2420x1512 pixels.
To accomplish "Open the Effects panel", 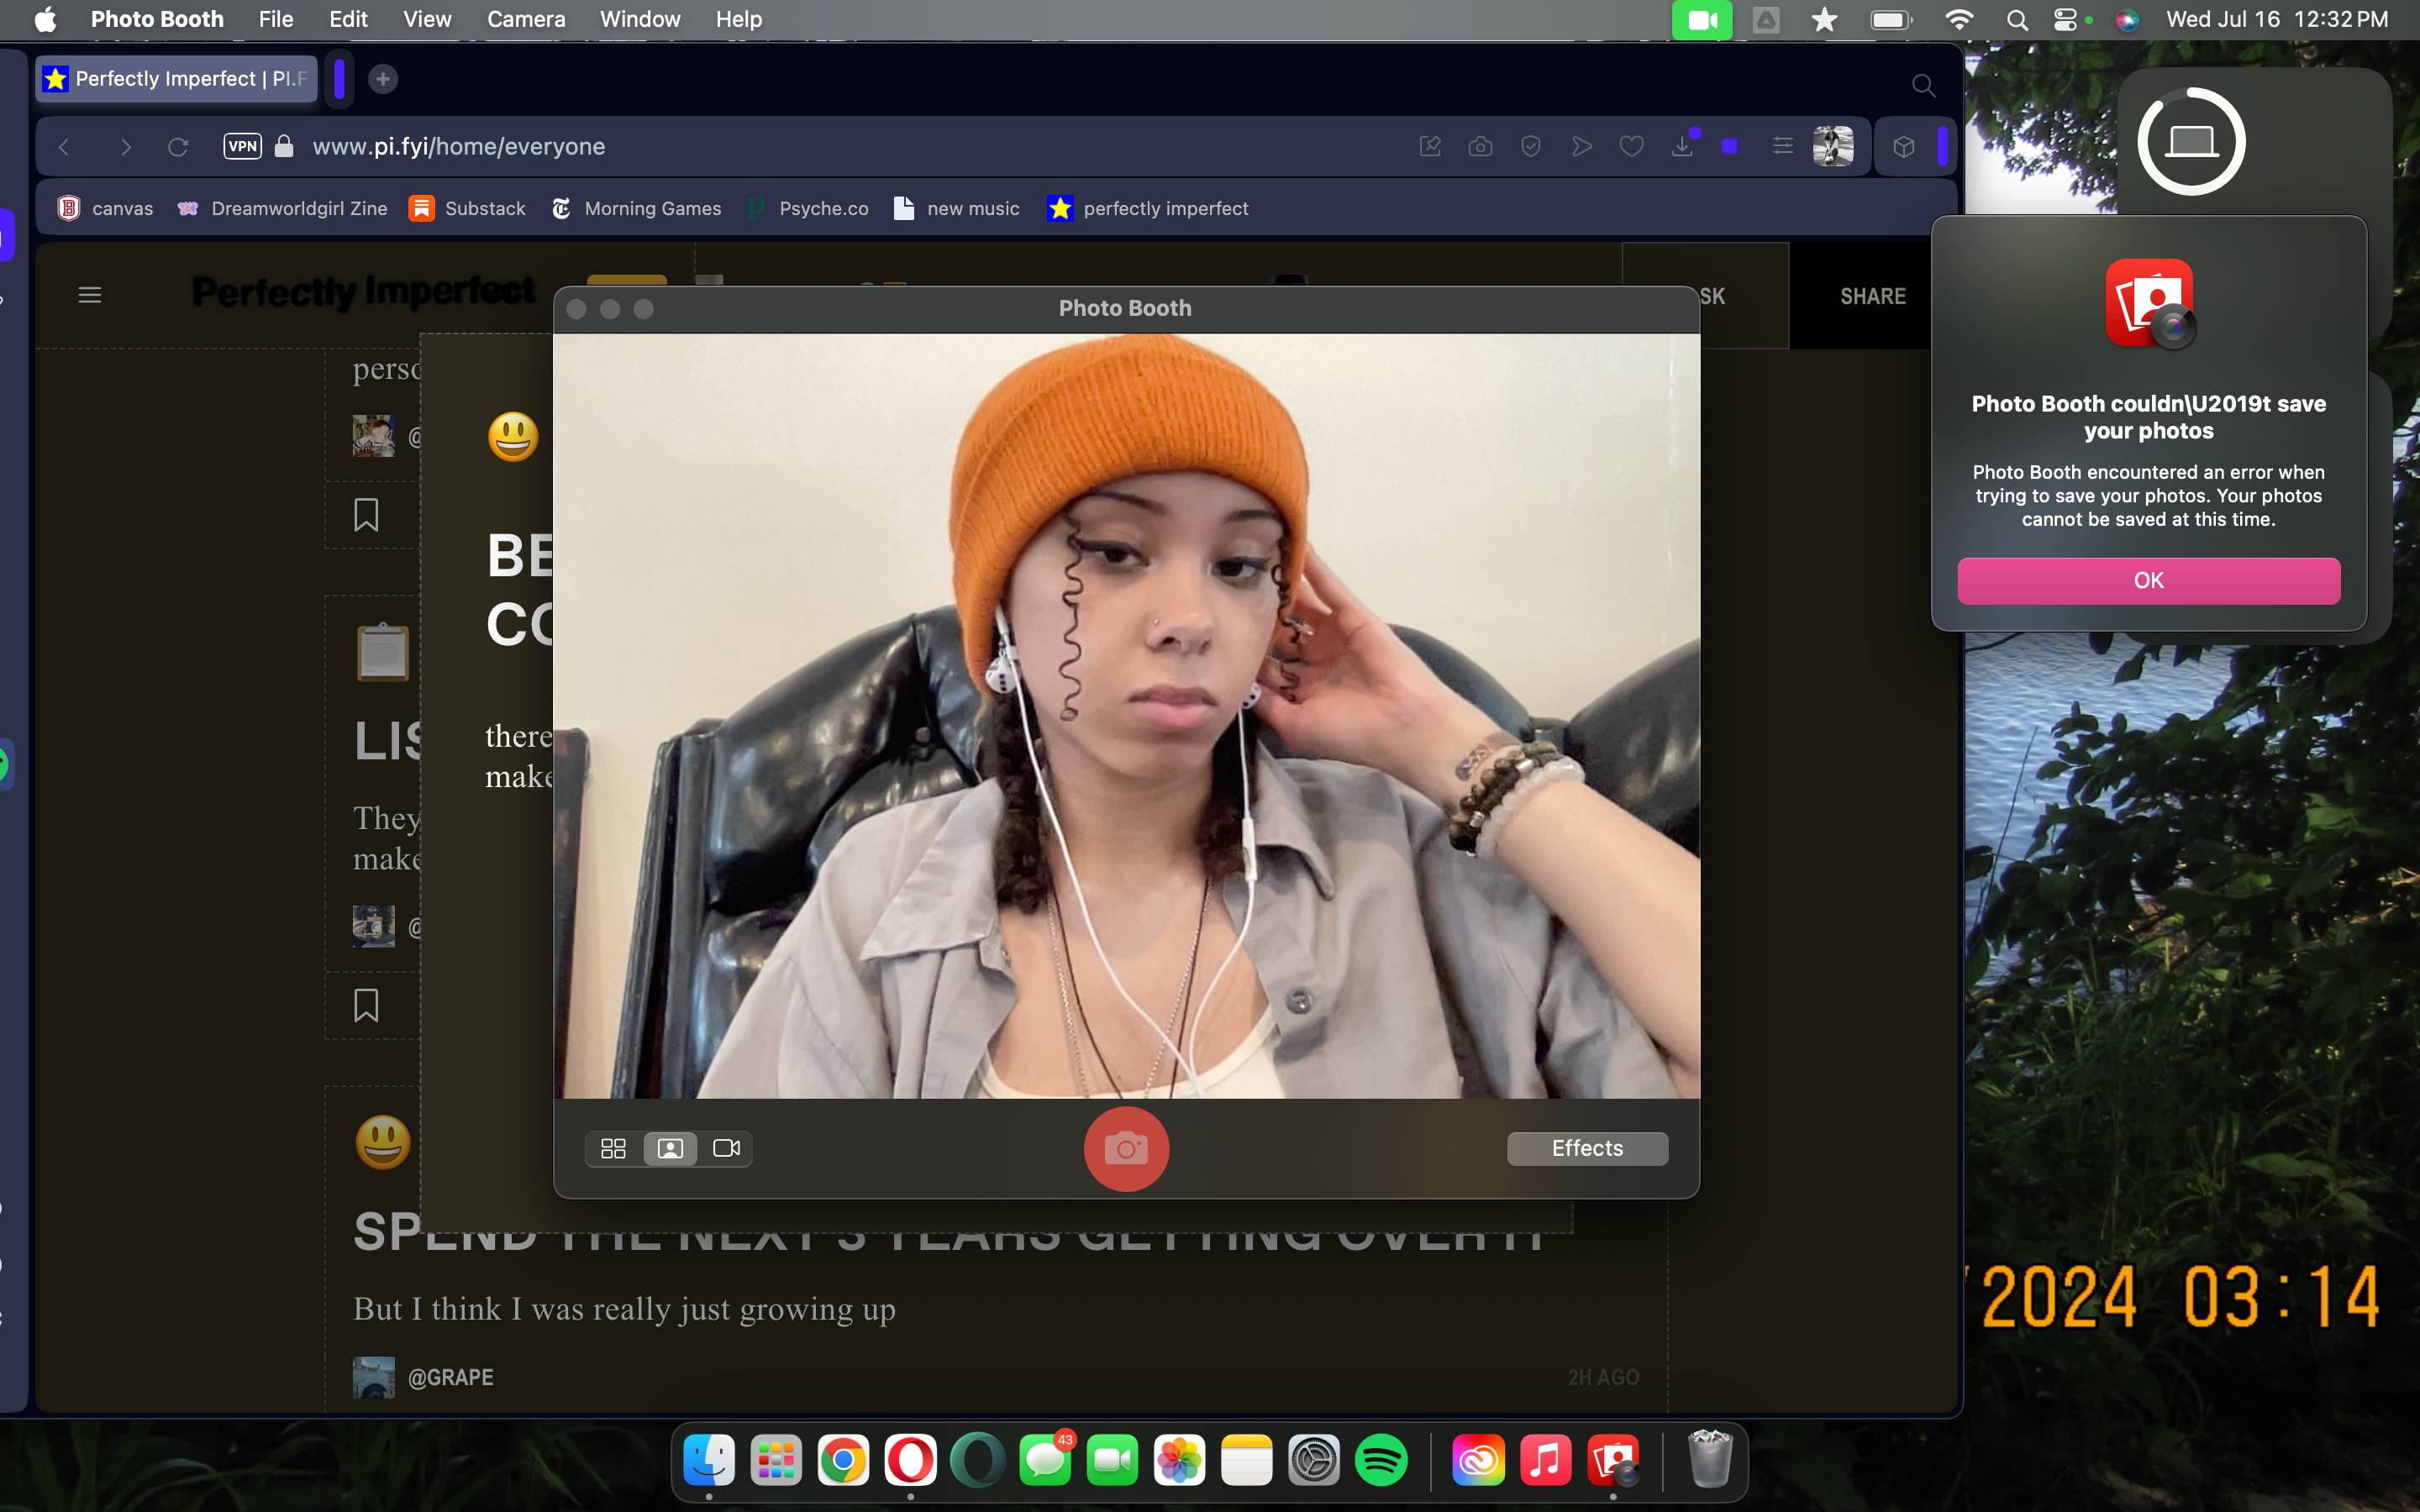I will tap(1587, 1148).
